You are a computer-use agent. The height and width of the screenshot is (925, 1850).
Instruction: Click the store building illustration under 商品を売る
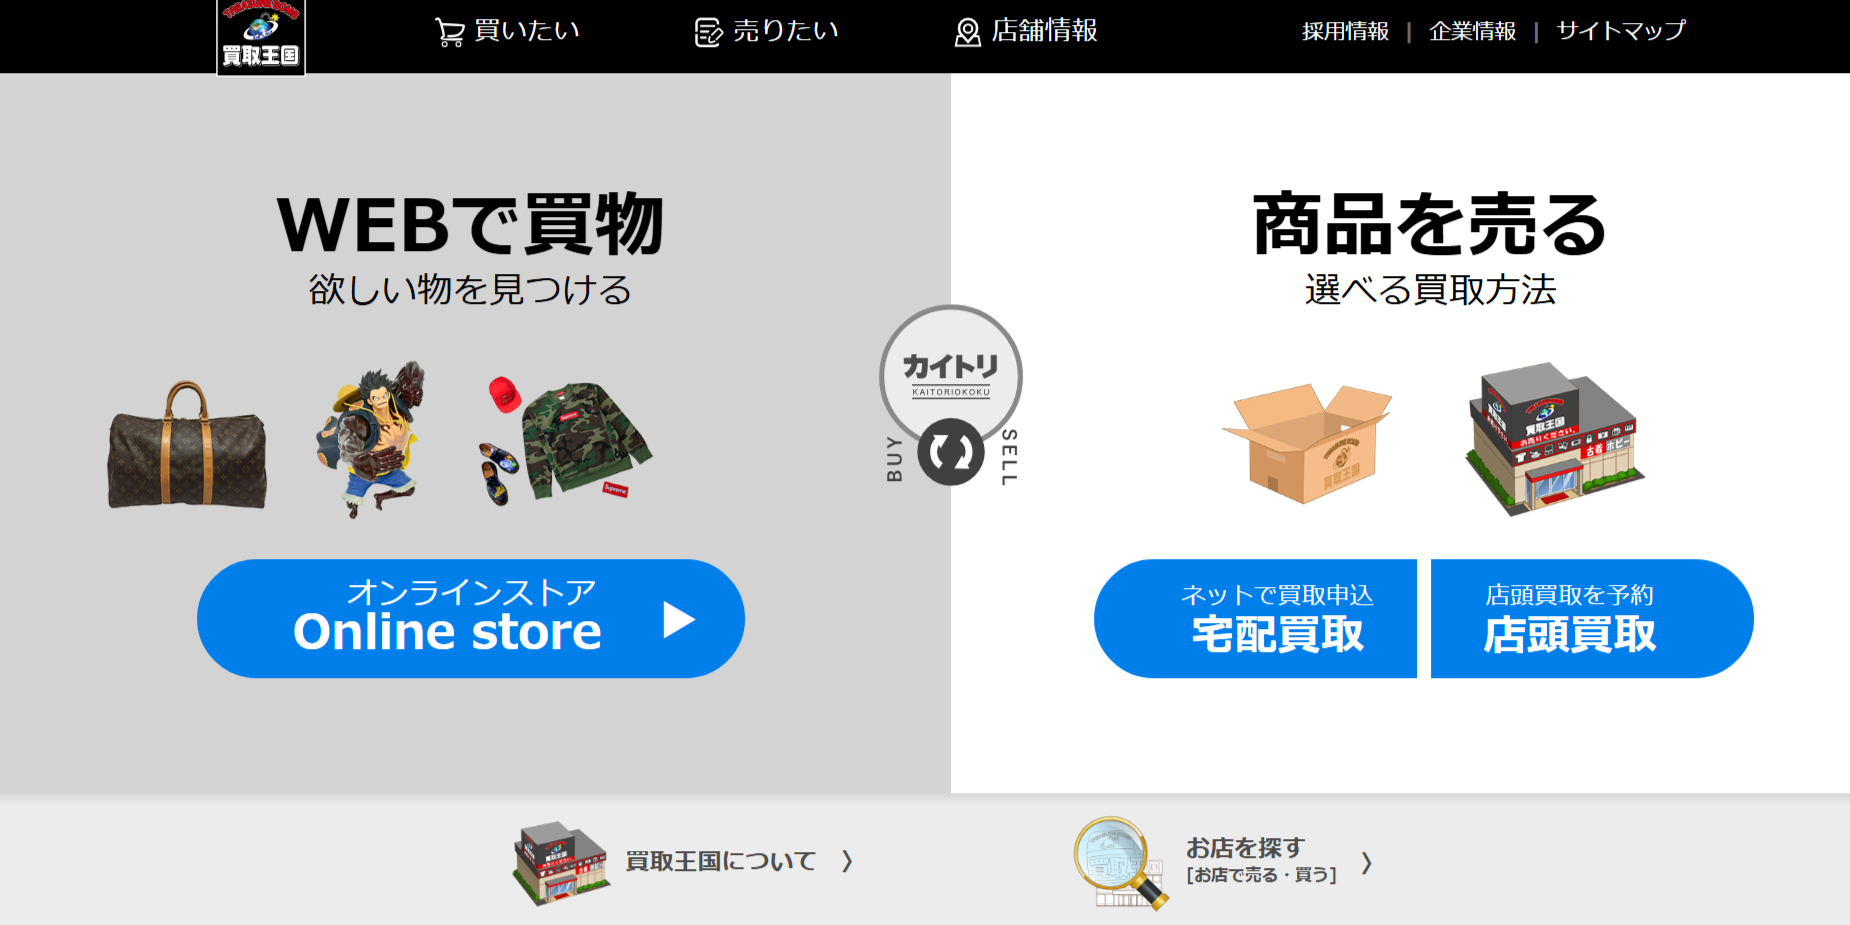tap(1555, 438)
